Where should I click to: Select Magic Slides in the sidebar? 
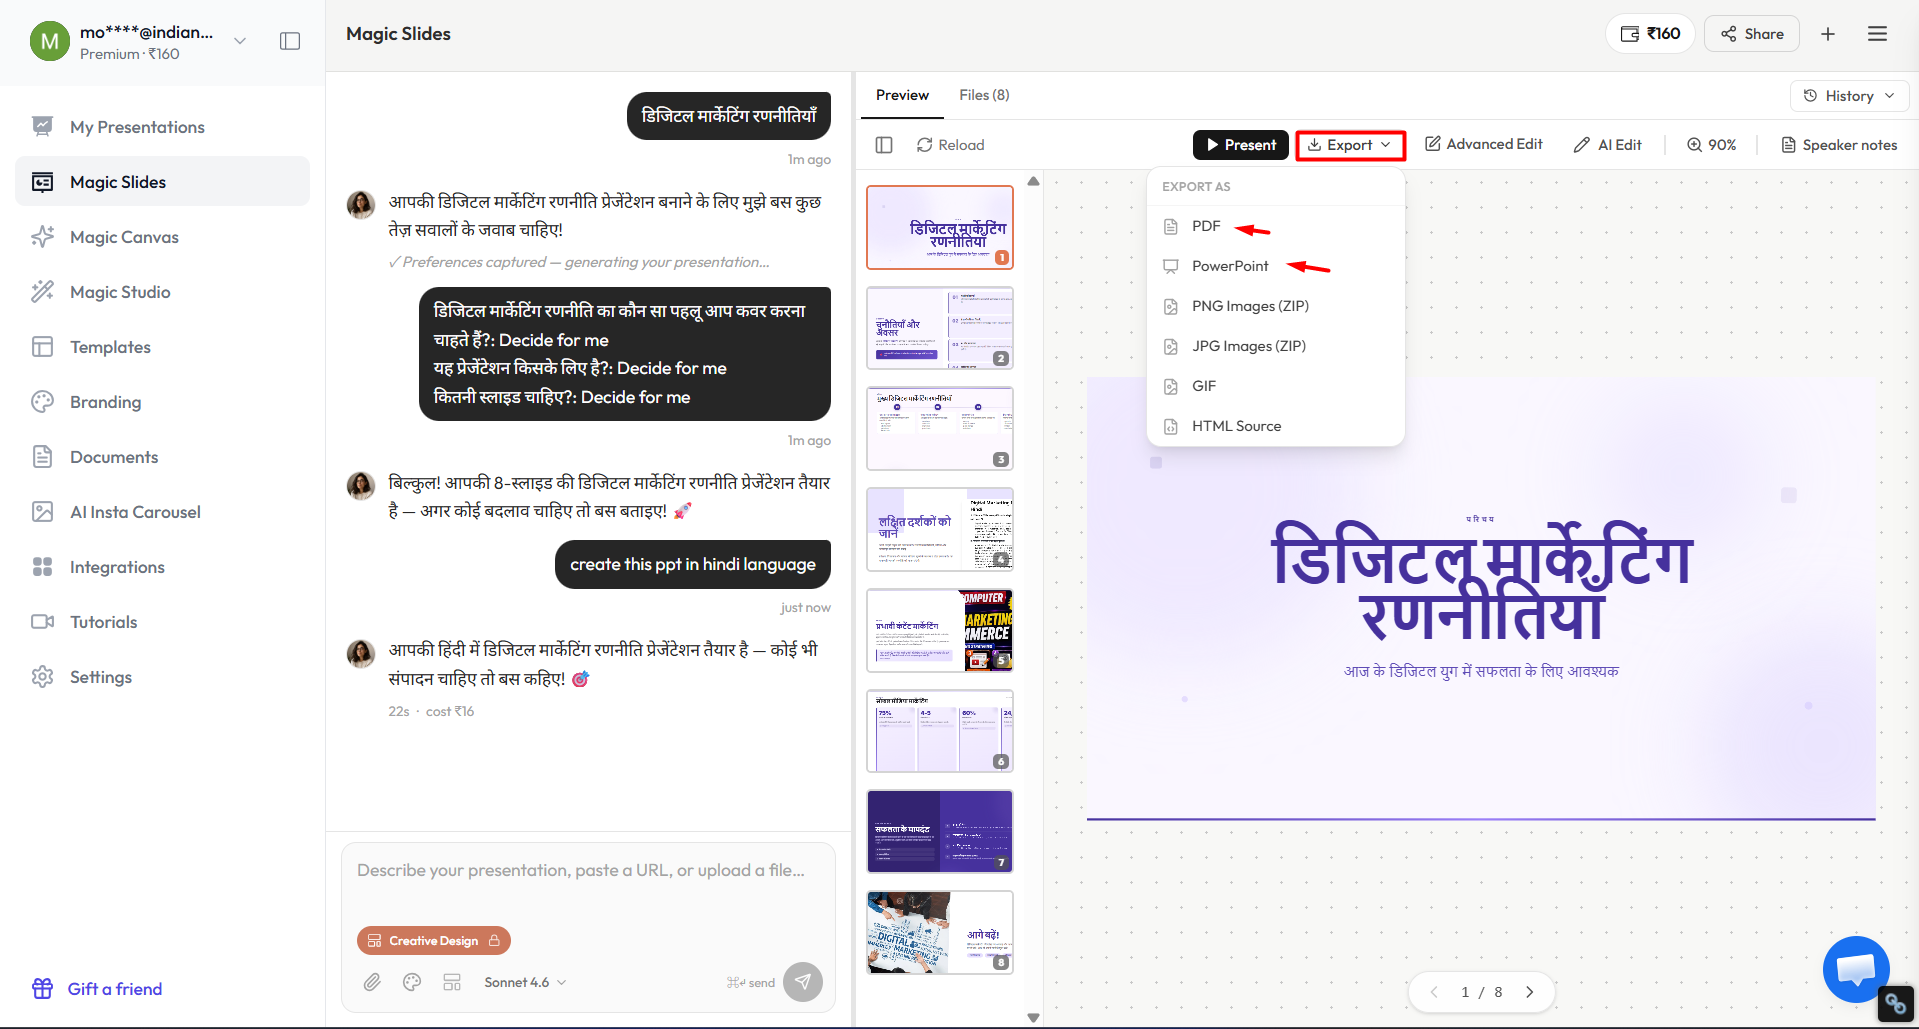162,182
